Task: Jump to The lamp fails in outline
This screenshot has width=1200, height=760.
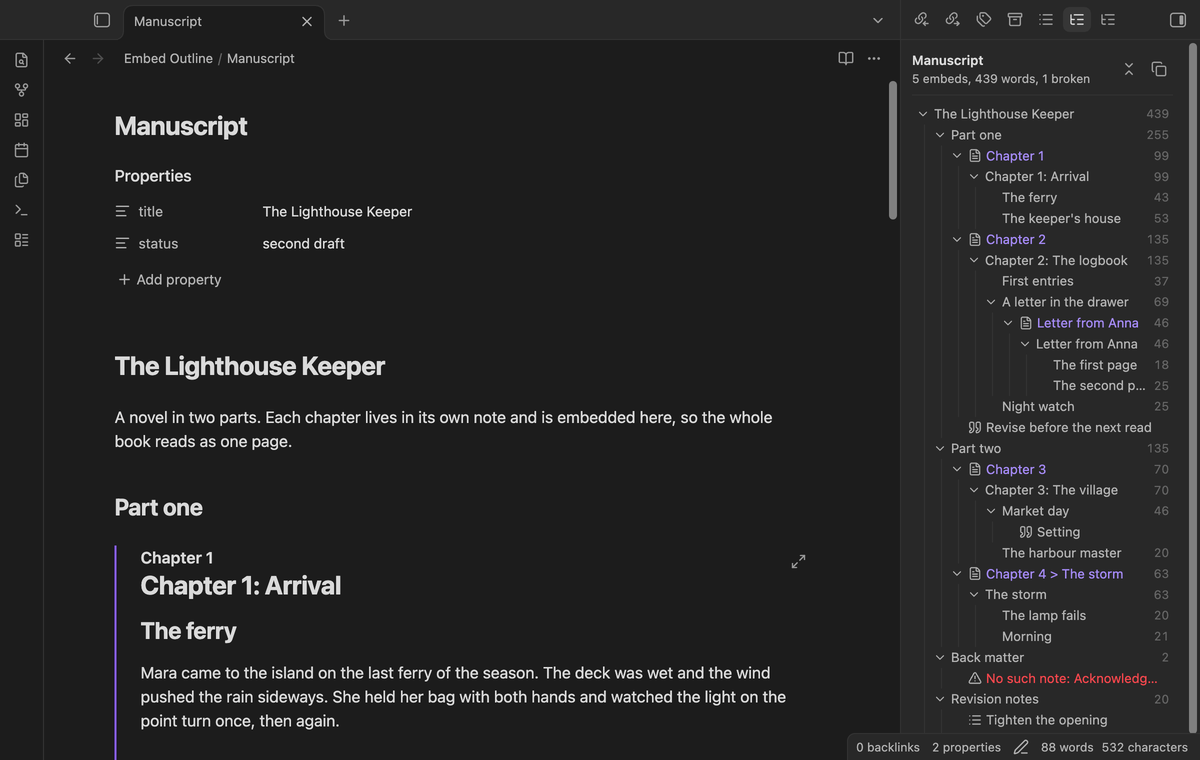Action: click(x=1043, y=616)
